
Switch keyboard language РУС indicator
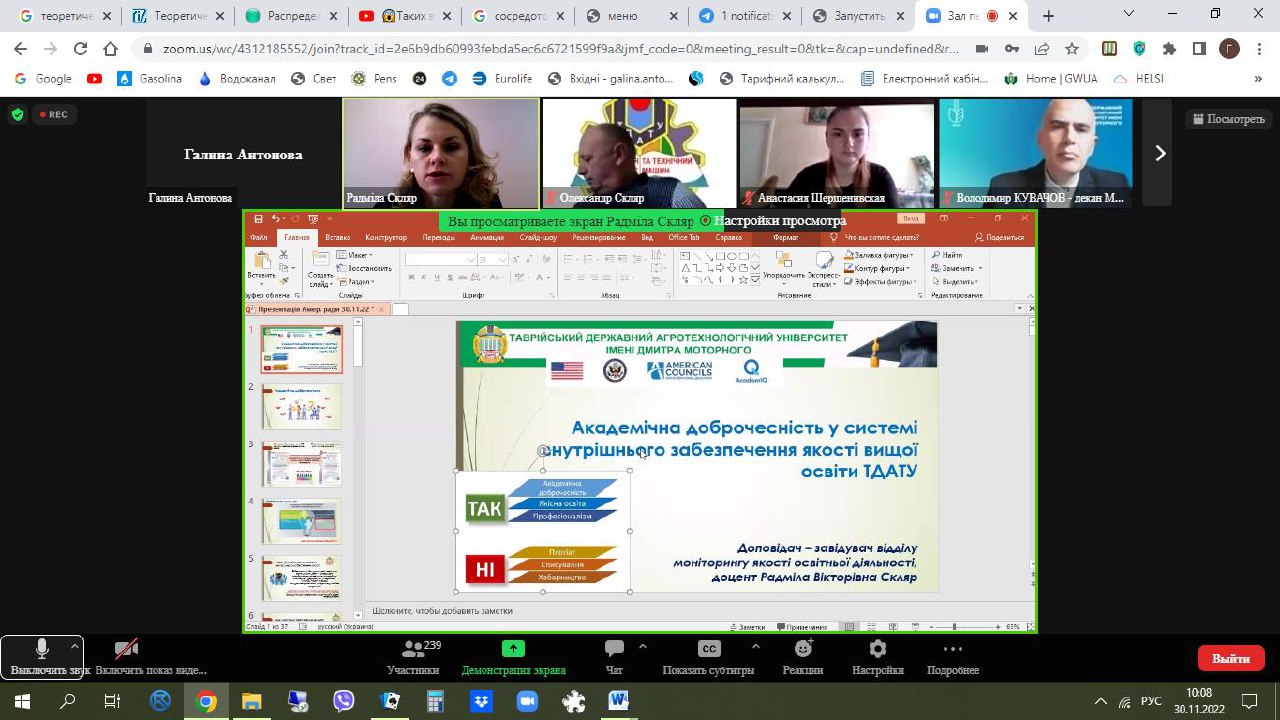coord(1151,701)
